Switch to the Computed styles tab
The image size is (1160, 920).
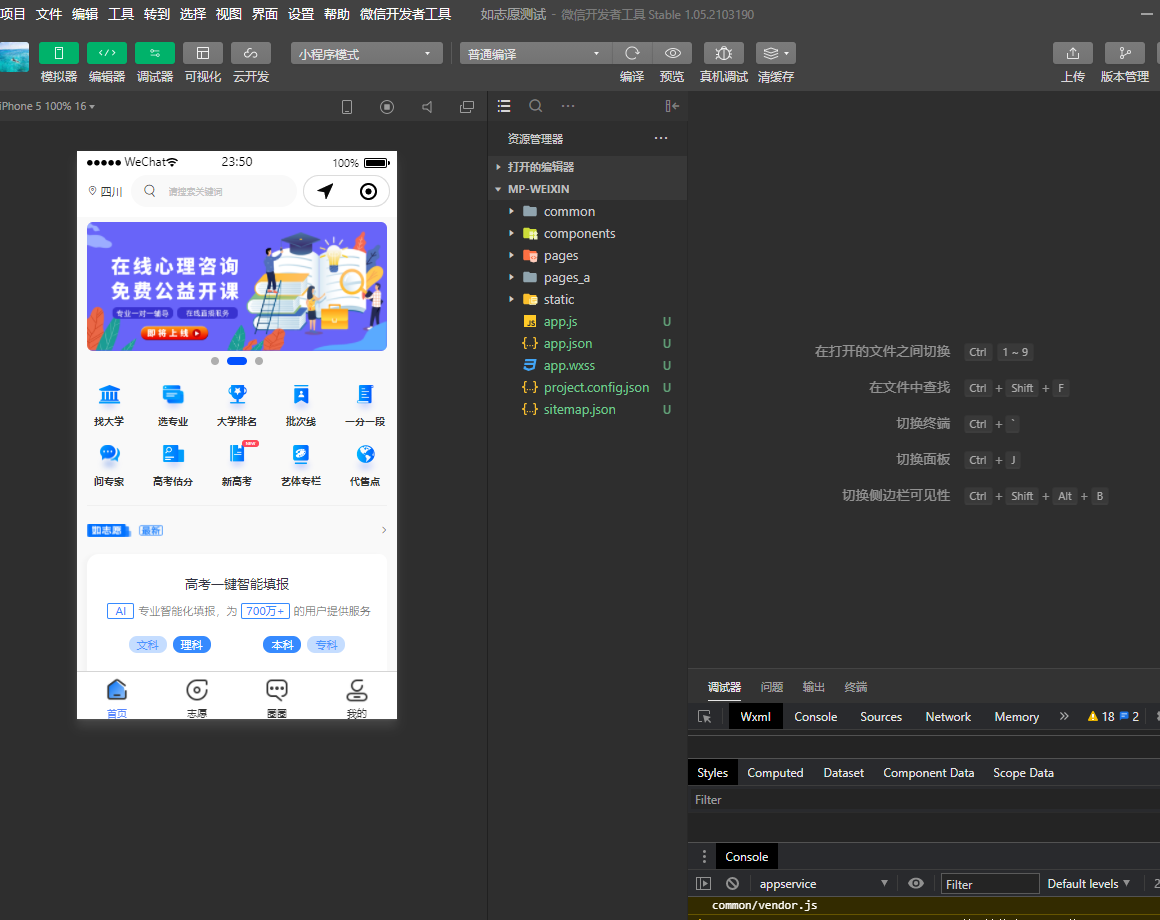point(775,773)
